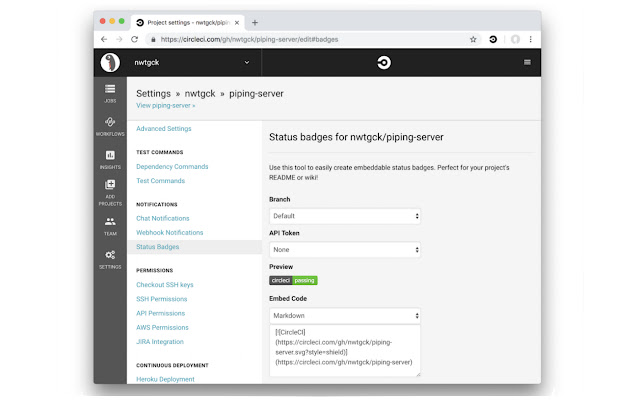The height and width of the screenshot is (400, 640).
Task: Click the nwtgck breadcrumb heading
Action: click(x=200, y=93)
